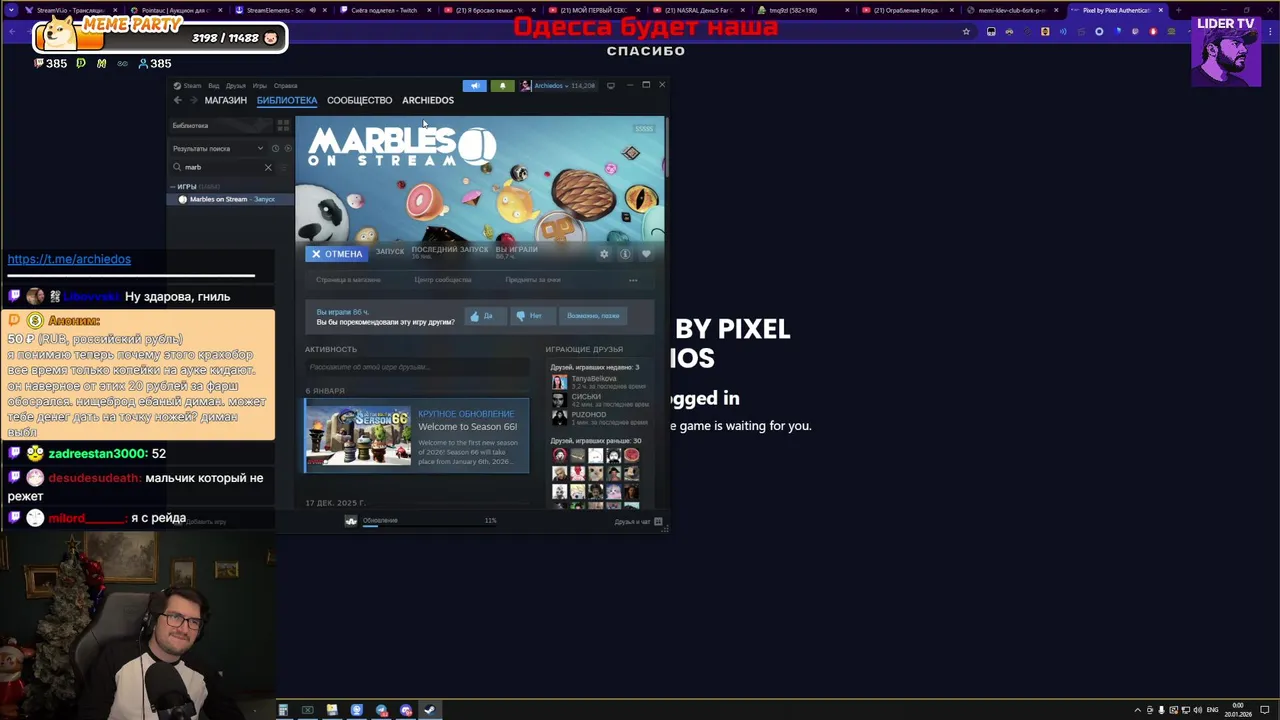Click the activity share text field
1280x720 pixels.
tap(417, 367)
